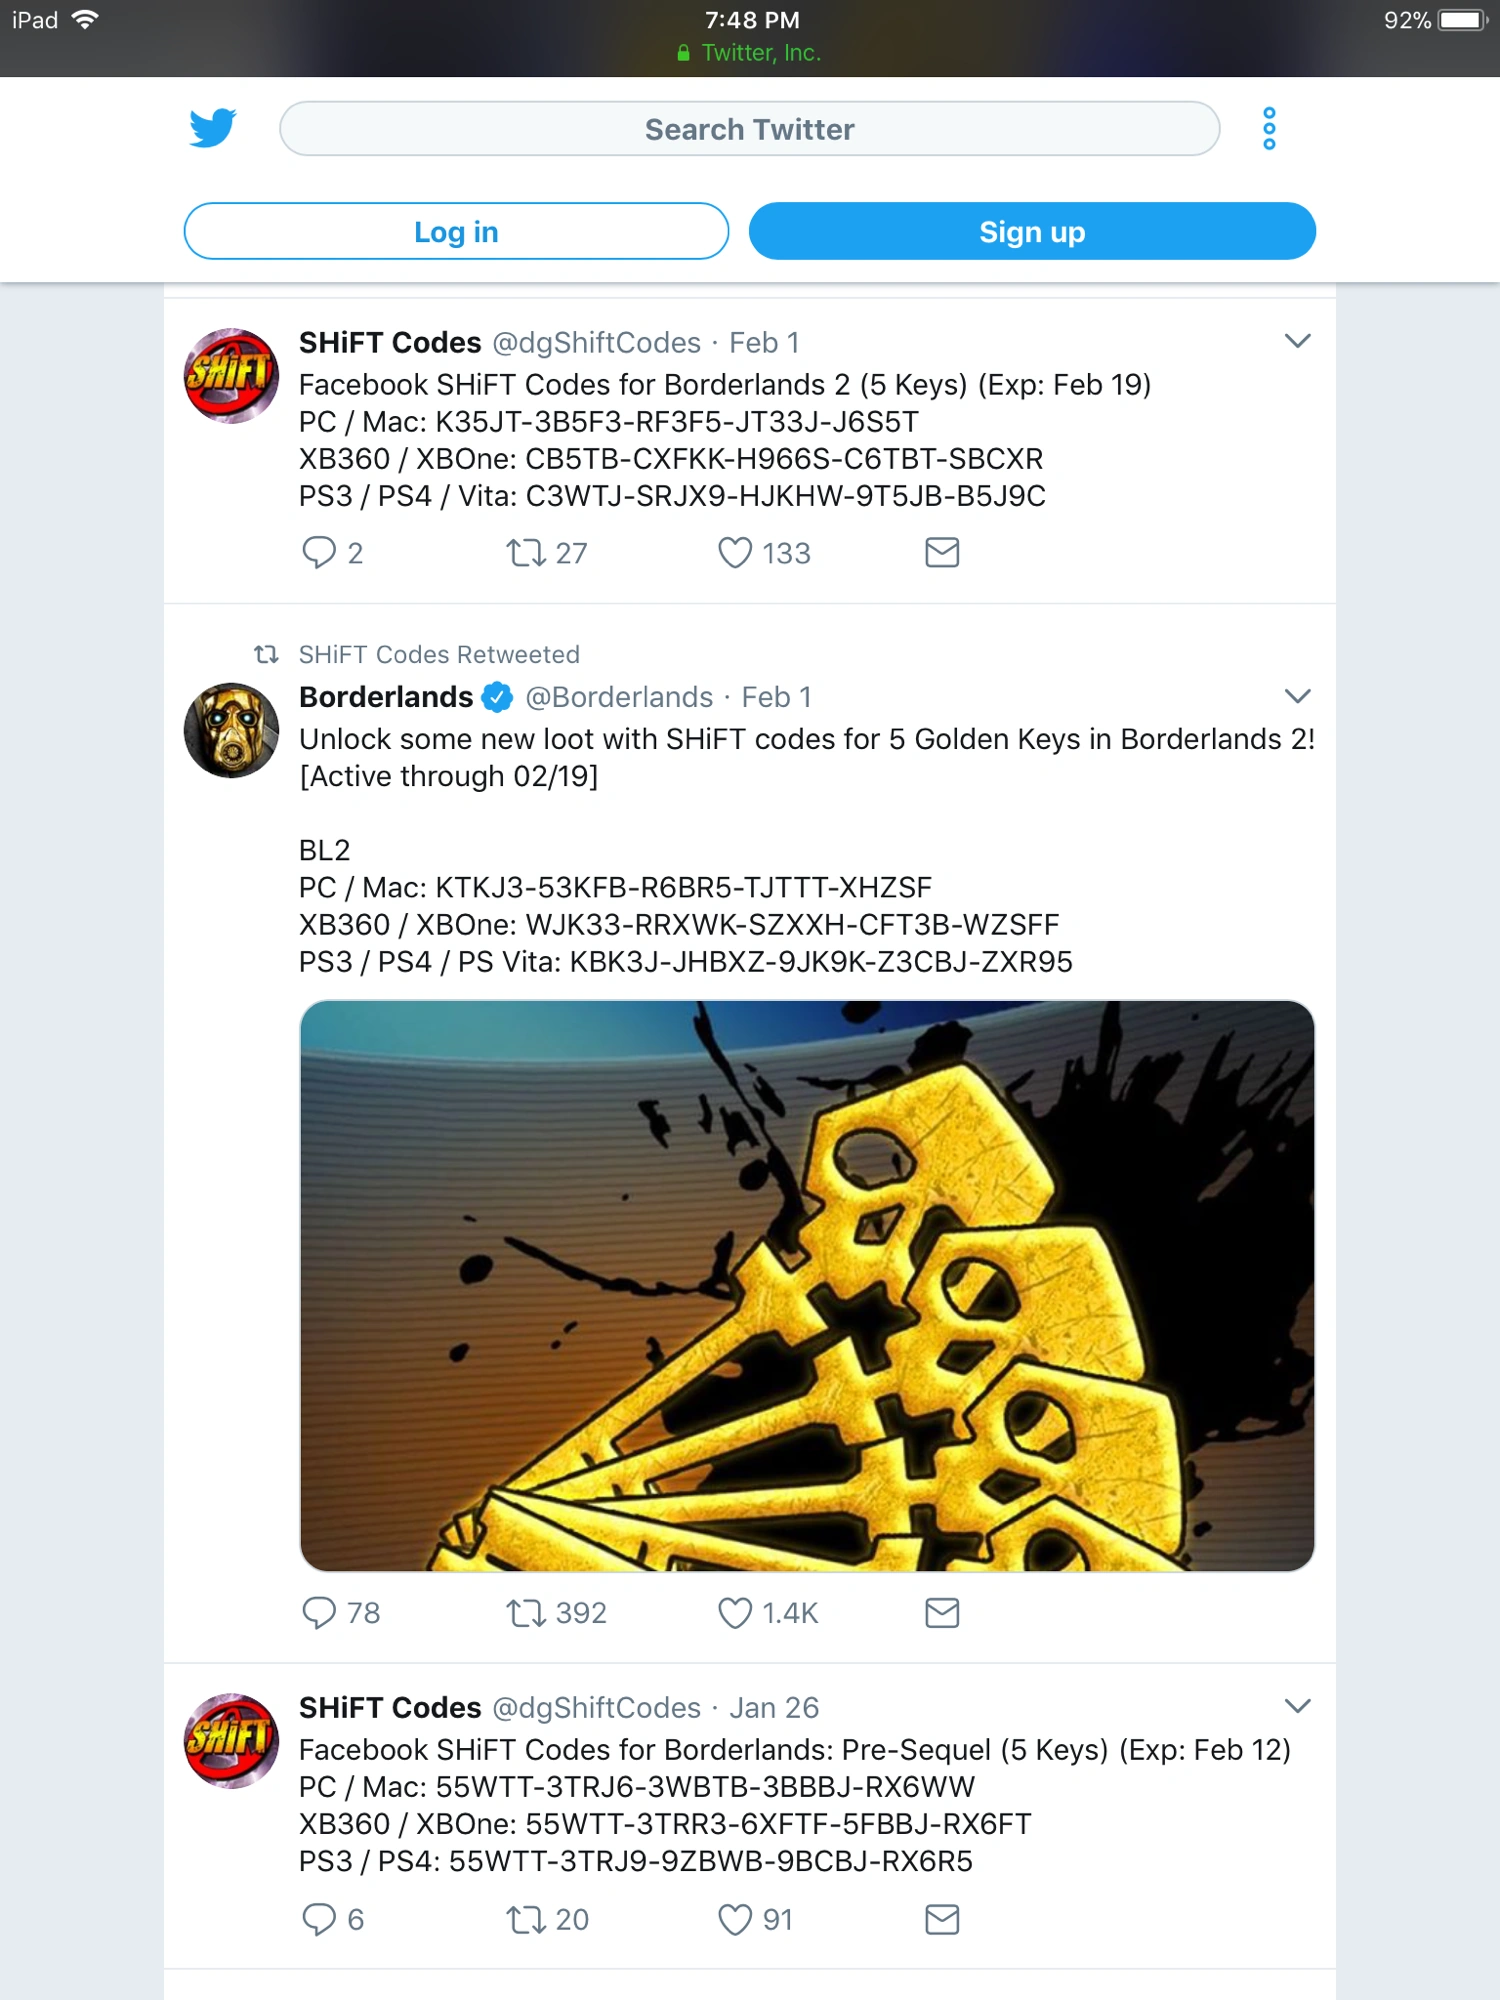This screenshot has height=2000, width=1500.
Task: Share the Feb 1 SHiFT Codes tweet via message
Action: (x=942, y=553)
